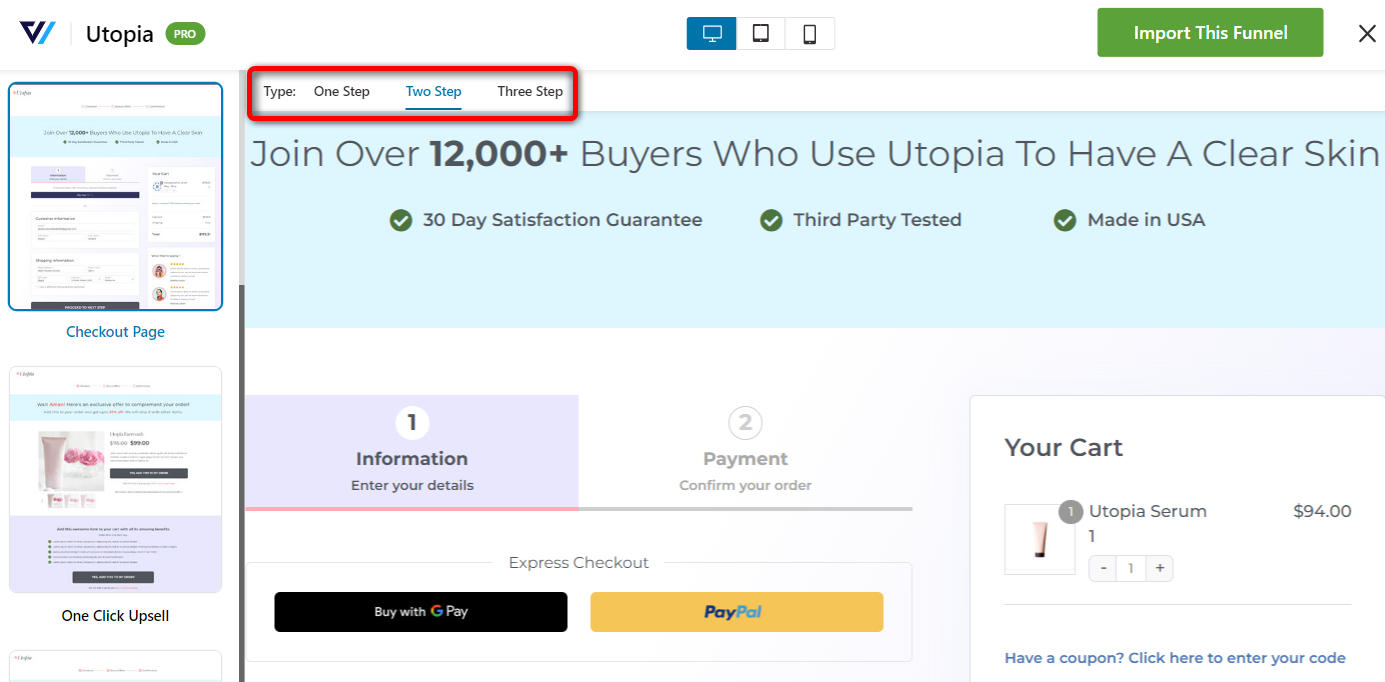The image size is (1385, 682).
Task: Select the One Step type
Action: [342, 91]
